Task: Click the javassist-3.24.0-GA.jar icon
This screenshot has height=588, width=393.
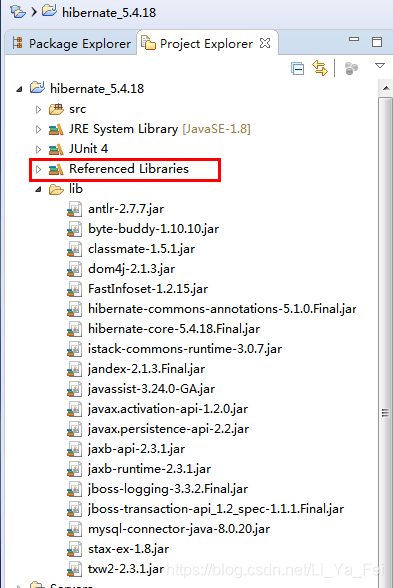Action: (x=74, y=389)
